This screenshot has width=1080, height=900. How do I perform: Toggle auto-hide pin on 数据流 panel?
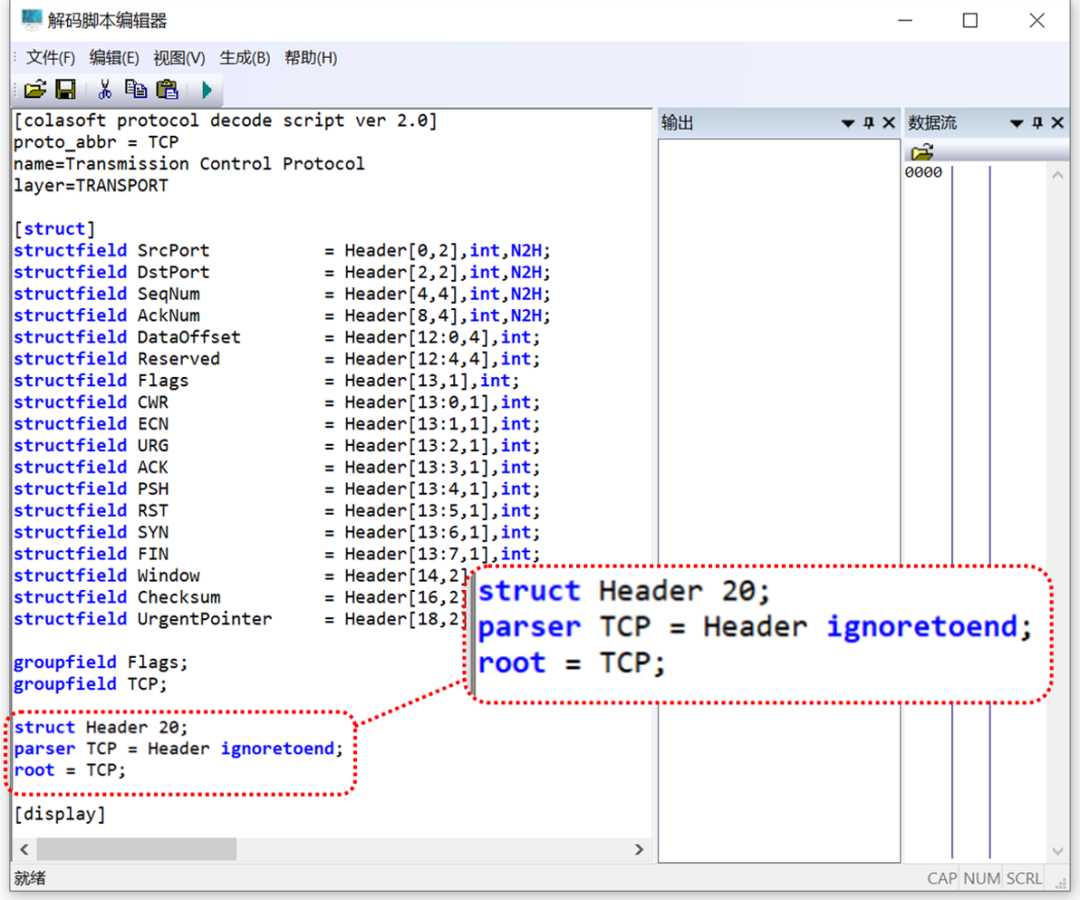coord(1037,123)
